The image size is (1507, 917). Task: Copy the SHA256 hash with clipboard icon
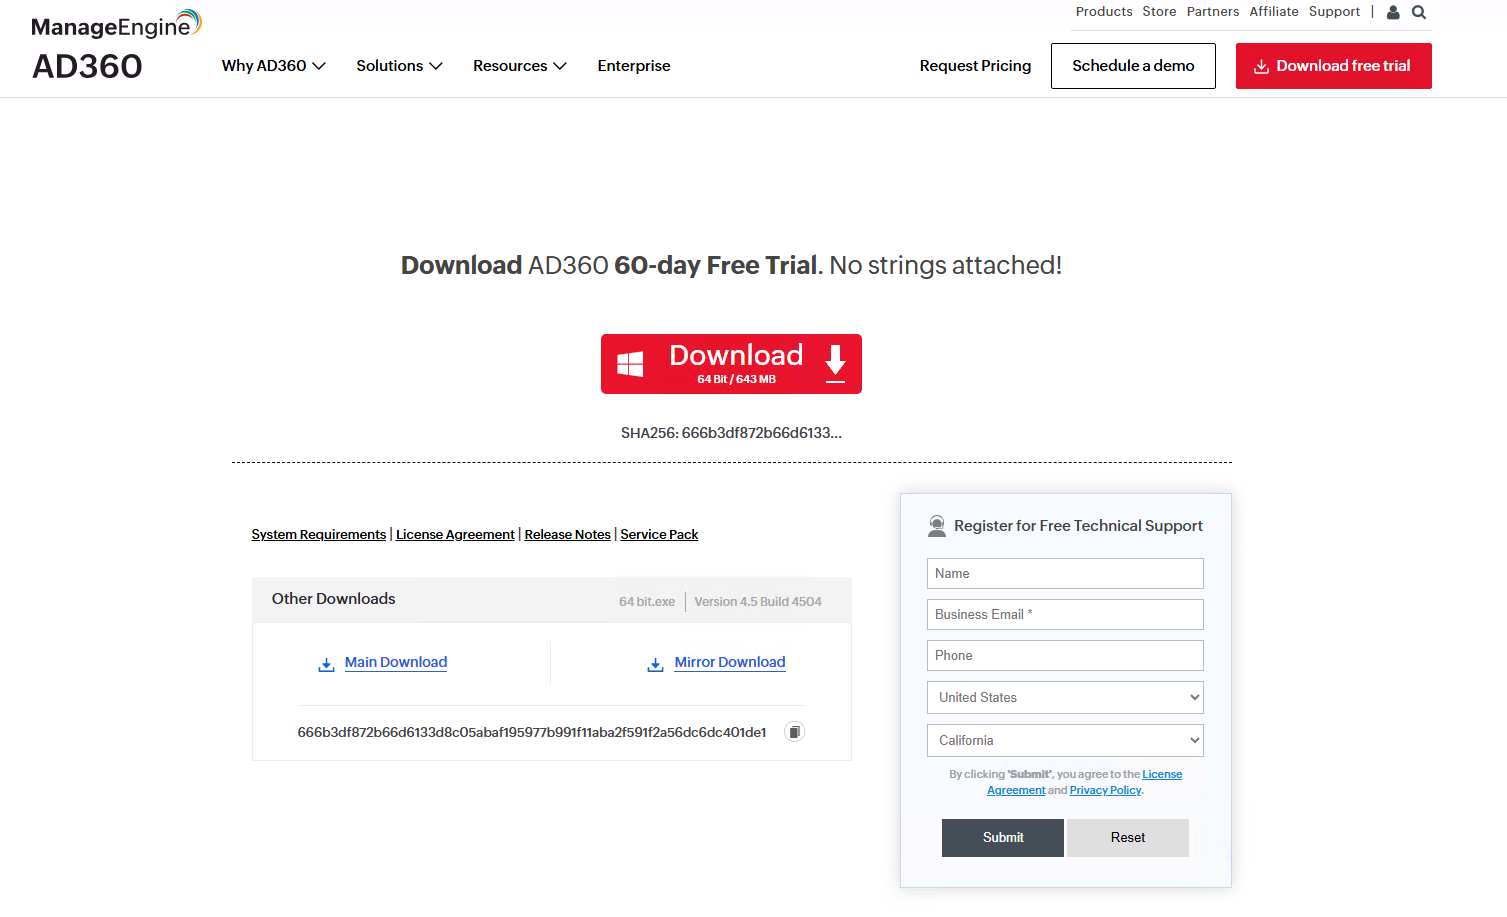point(794,732)
